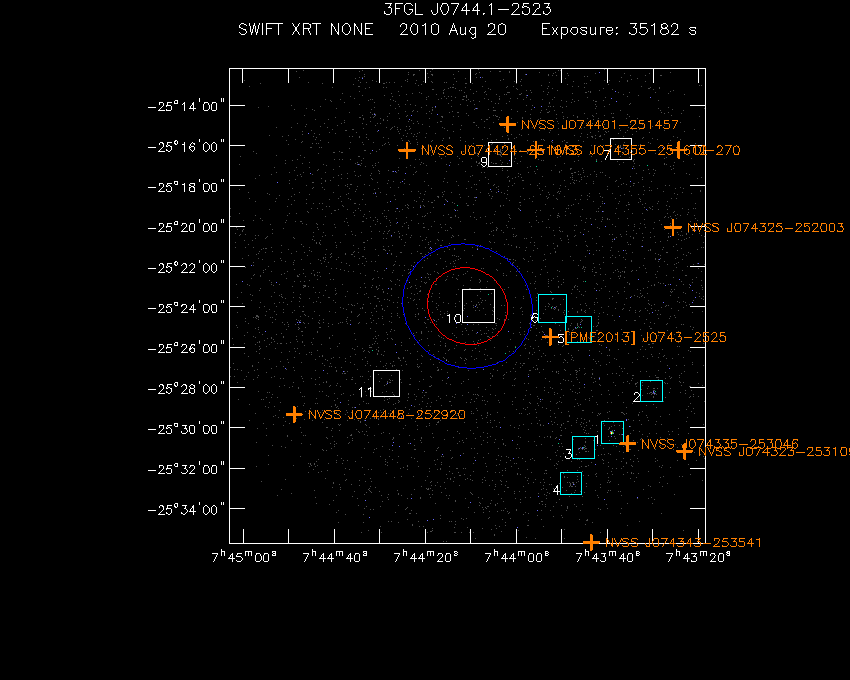This screenshot has height=680, width=850.
Task: Select the cyan source box numbered 3
Action: [x=583, y=447]
